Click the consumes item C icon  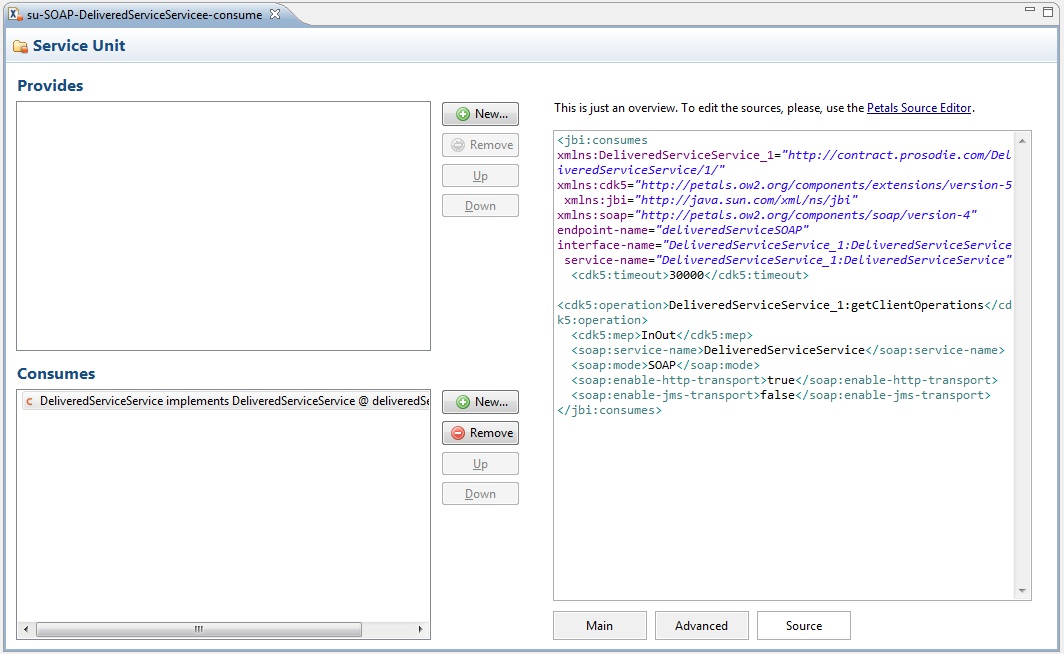30,401
